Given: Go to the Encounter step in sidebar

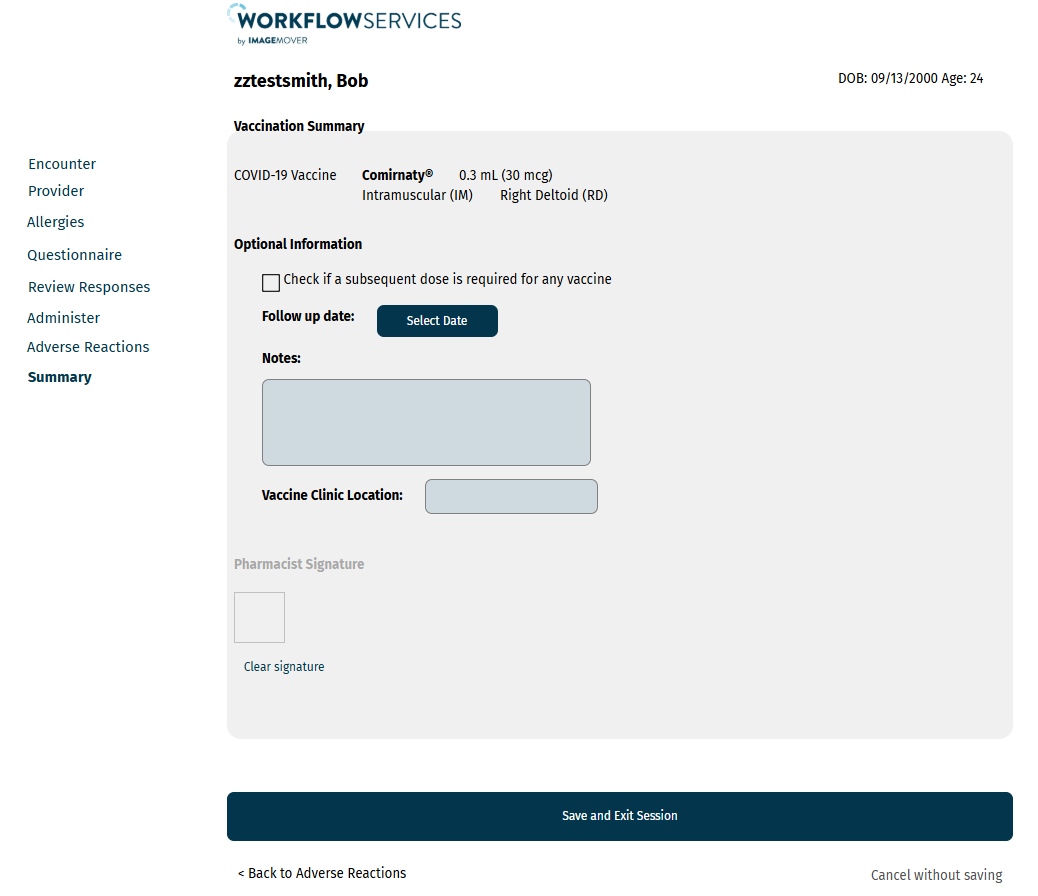Looking at the screenshot, I should pyautogui.click(x=62, y=164).
